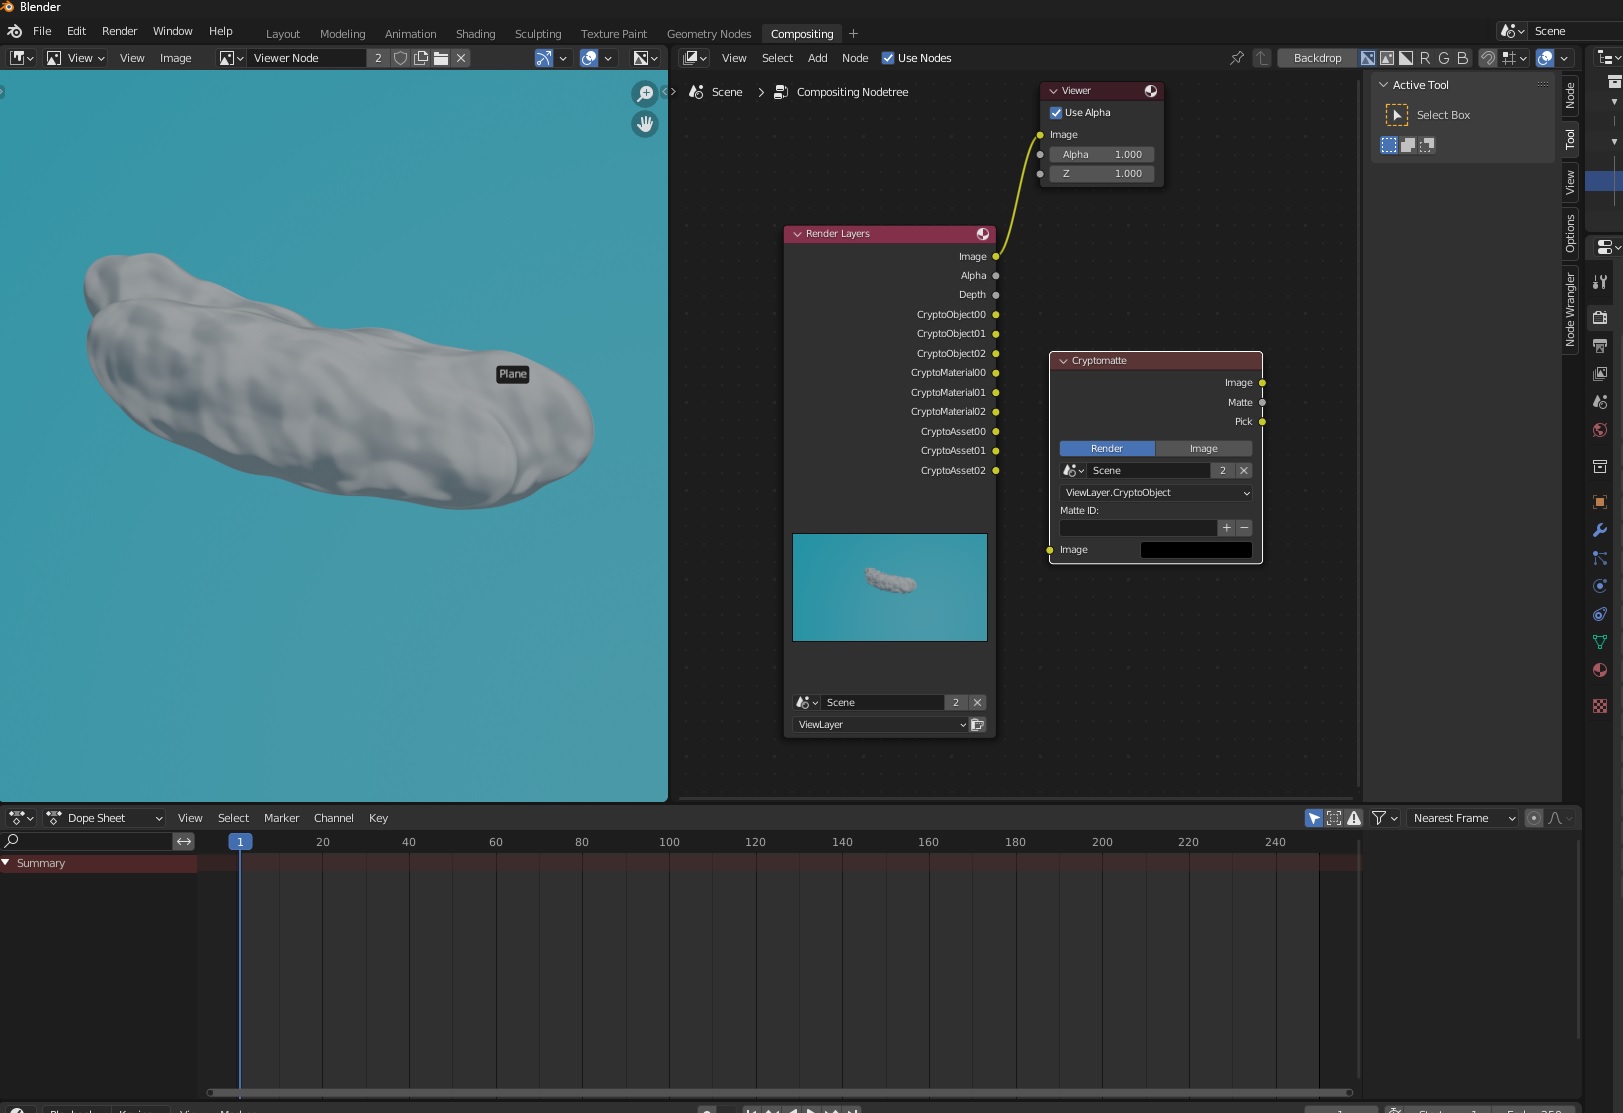Toggle gizmos in the image editor header
1623x1113 pixels.
pyautogui.click(x=543, y=58)
